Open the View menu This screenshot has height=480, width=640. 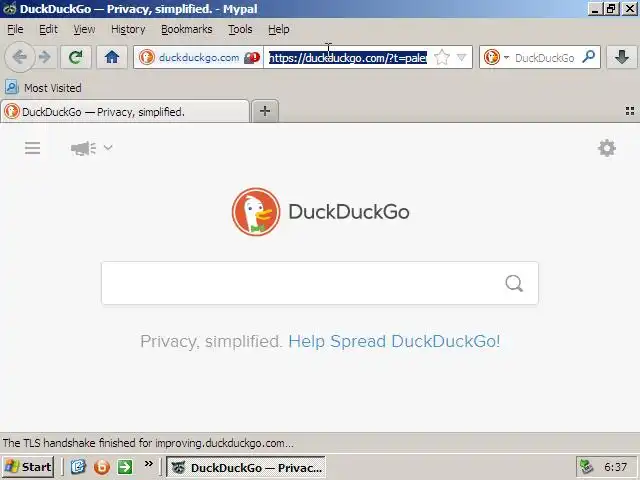coord(84,29)
